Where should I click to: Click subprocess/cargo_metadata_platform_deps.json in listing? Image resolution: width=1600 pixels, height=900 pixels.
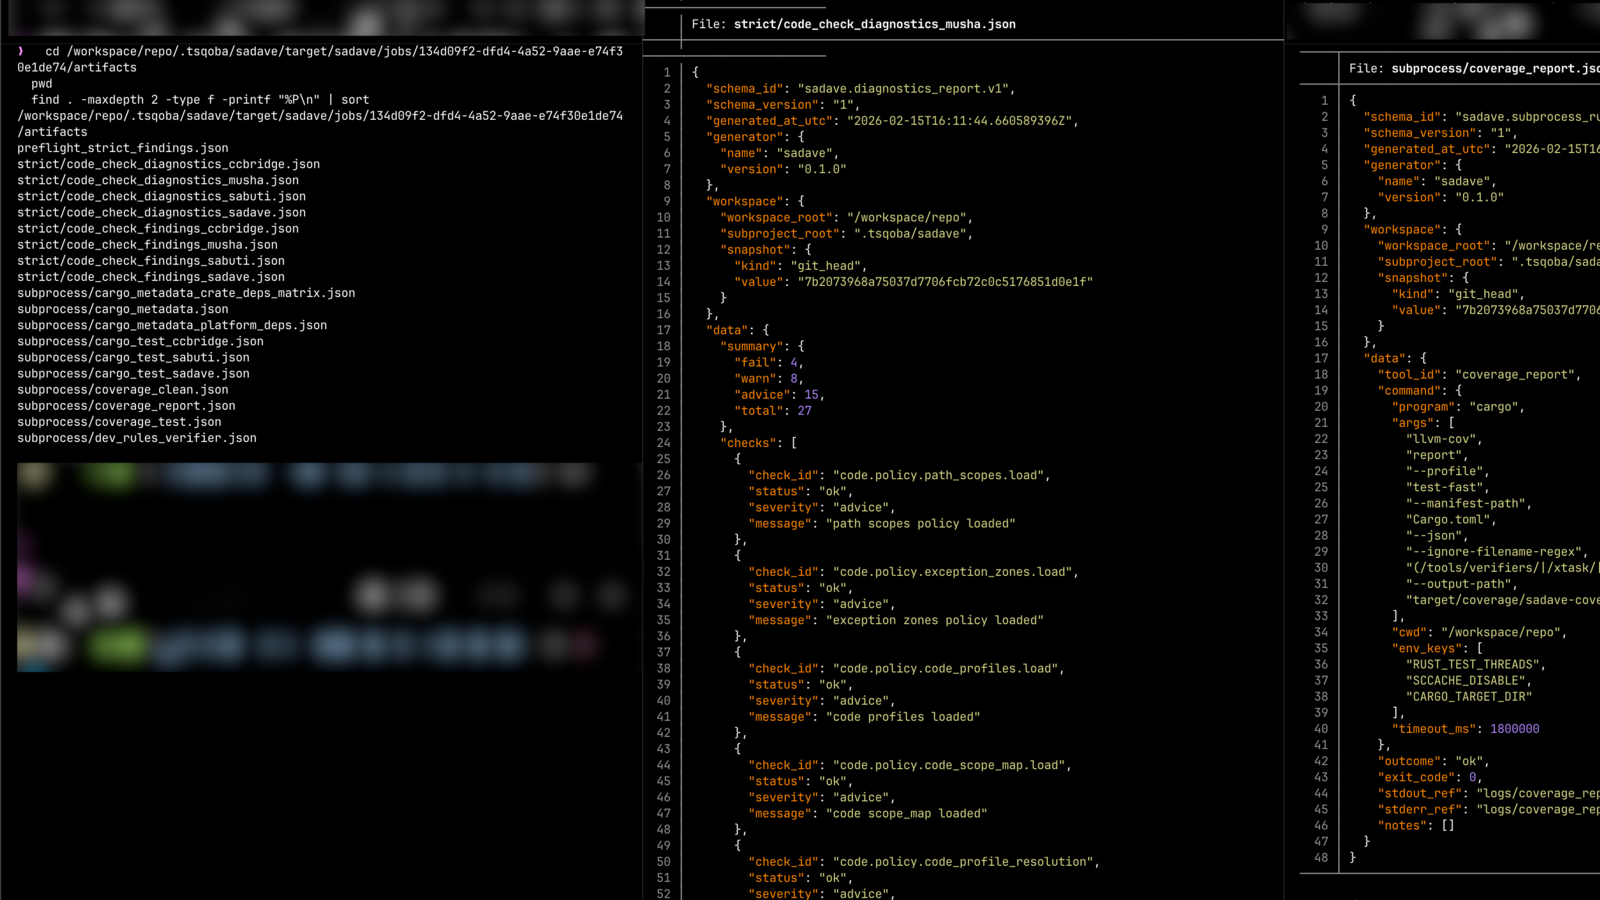tap(171, 325)
